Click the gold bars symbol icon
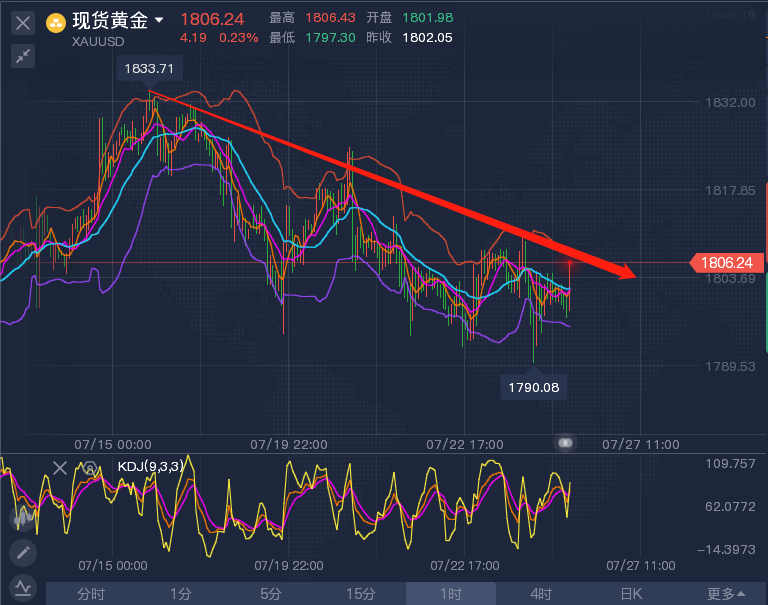The height and width of the screenshot is (605, 768). (x=57, y=21)
